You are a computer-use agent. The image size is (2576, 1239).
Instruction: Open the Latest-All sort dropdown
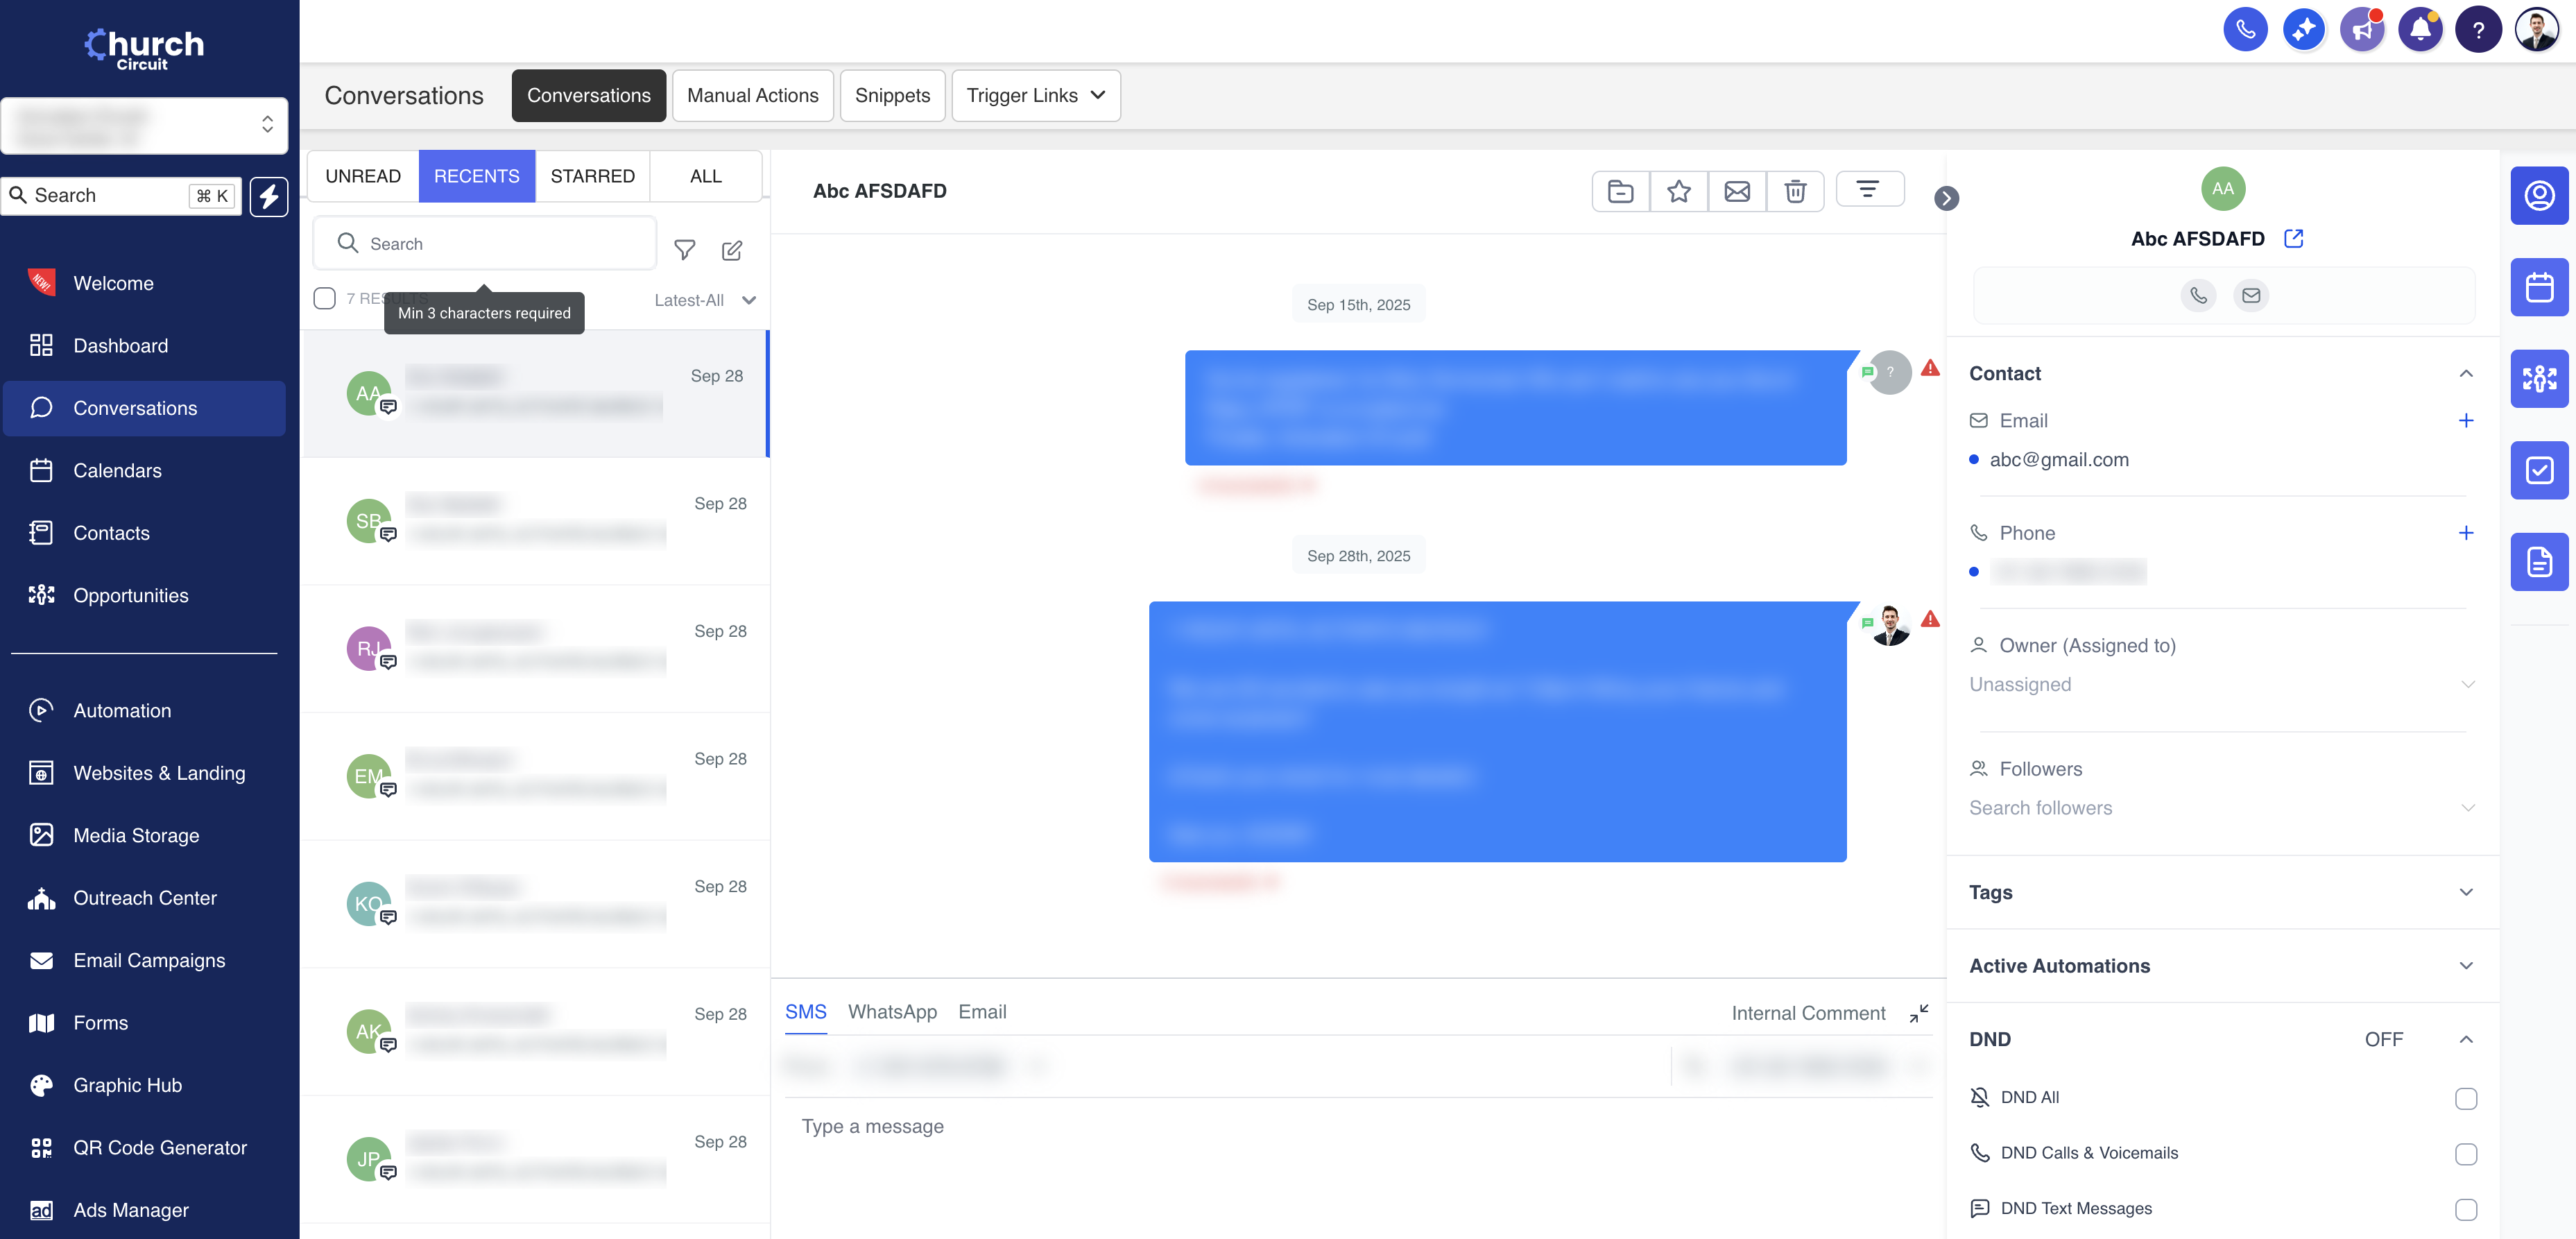(x=705, y=299)
